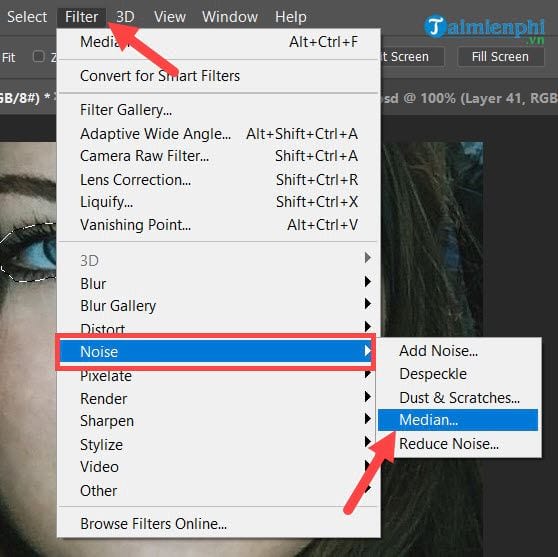
Task: Open the Reduce Noise filter
Action: pos(458,444)
